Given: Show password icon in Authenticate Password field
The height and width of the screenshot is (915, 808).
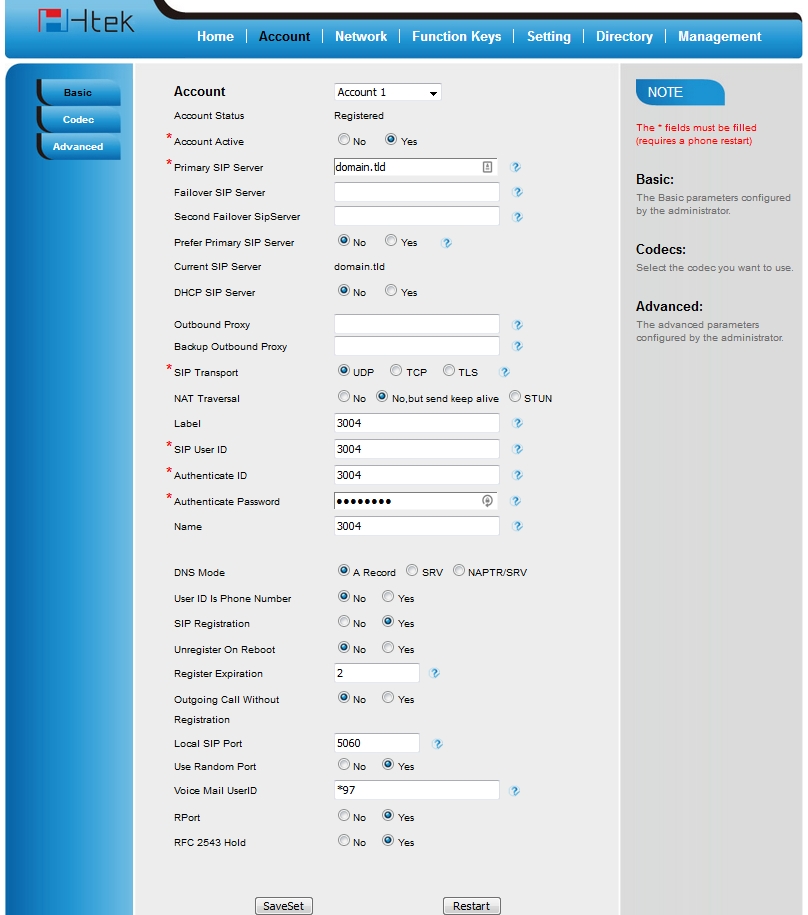Looking at the screenshot, I should point(487,501).
